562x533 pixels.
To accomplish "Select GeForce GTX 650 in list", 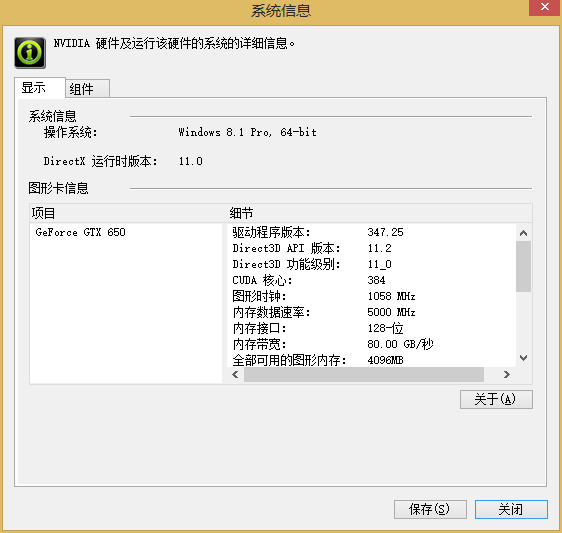I will click(x=81, y=232).
